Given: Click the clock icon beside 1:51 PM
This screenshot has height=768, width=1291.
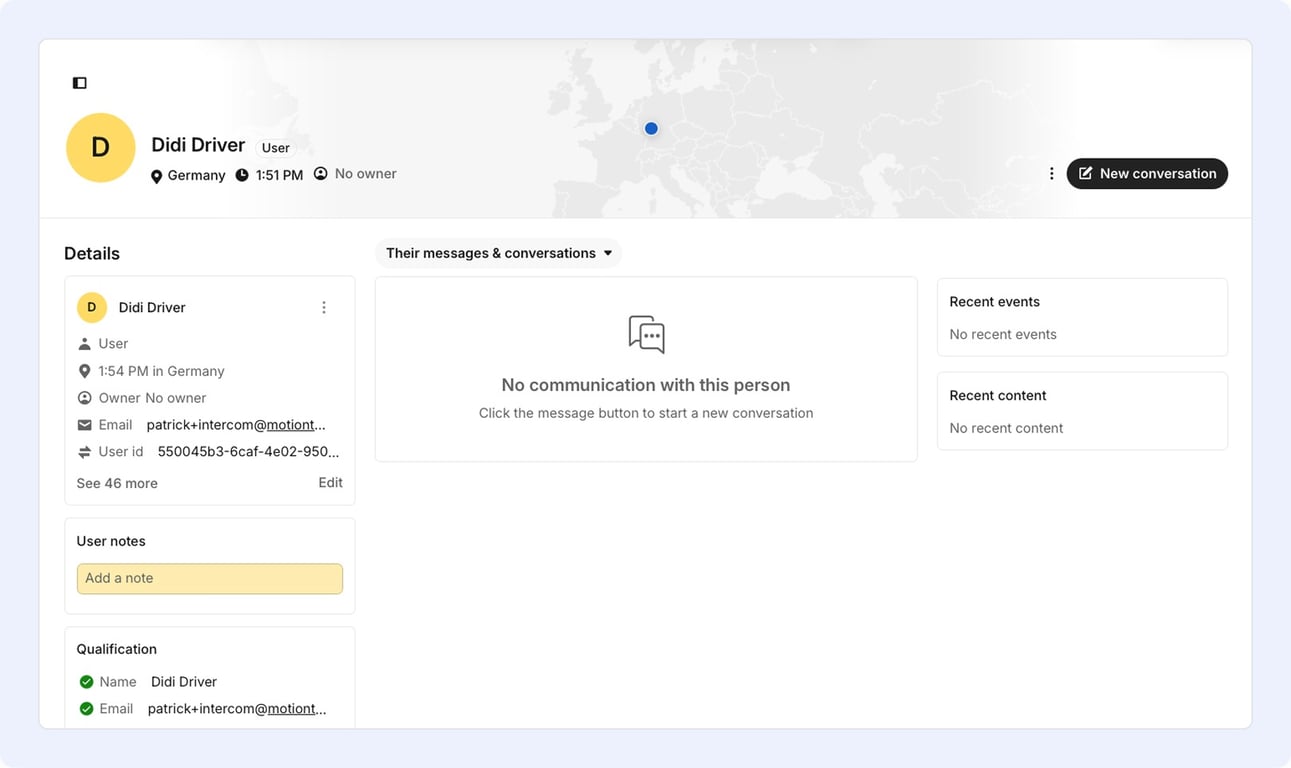Looking at the screenshot, I should (242, 175).
